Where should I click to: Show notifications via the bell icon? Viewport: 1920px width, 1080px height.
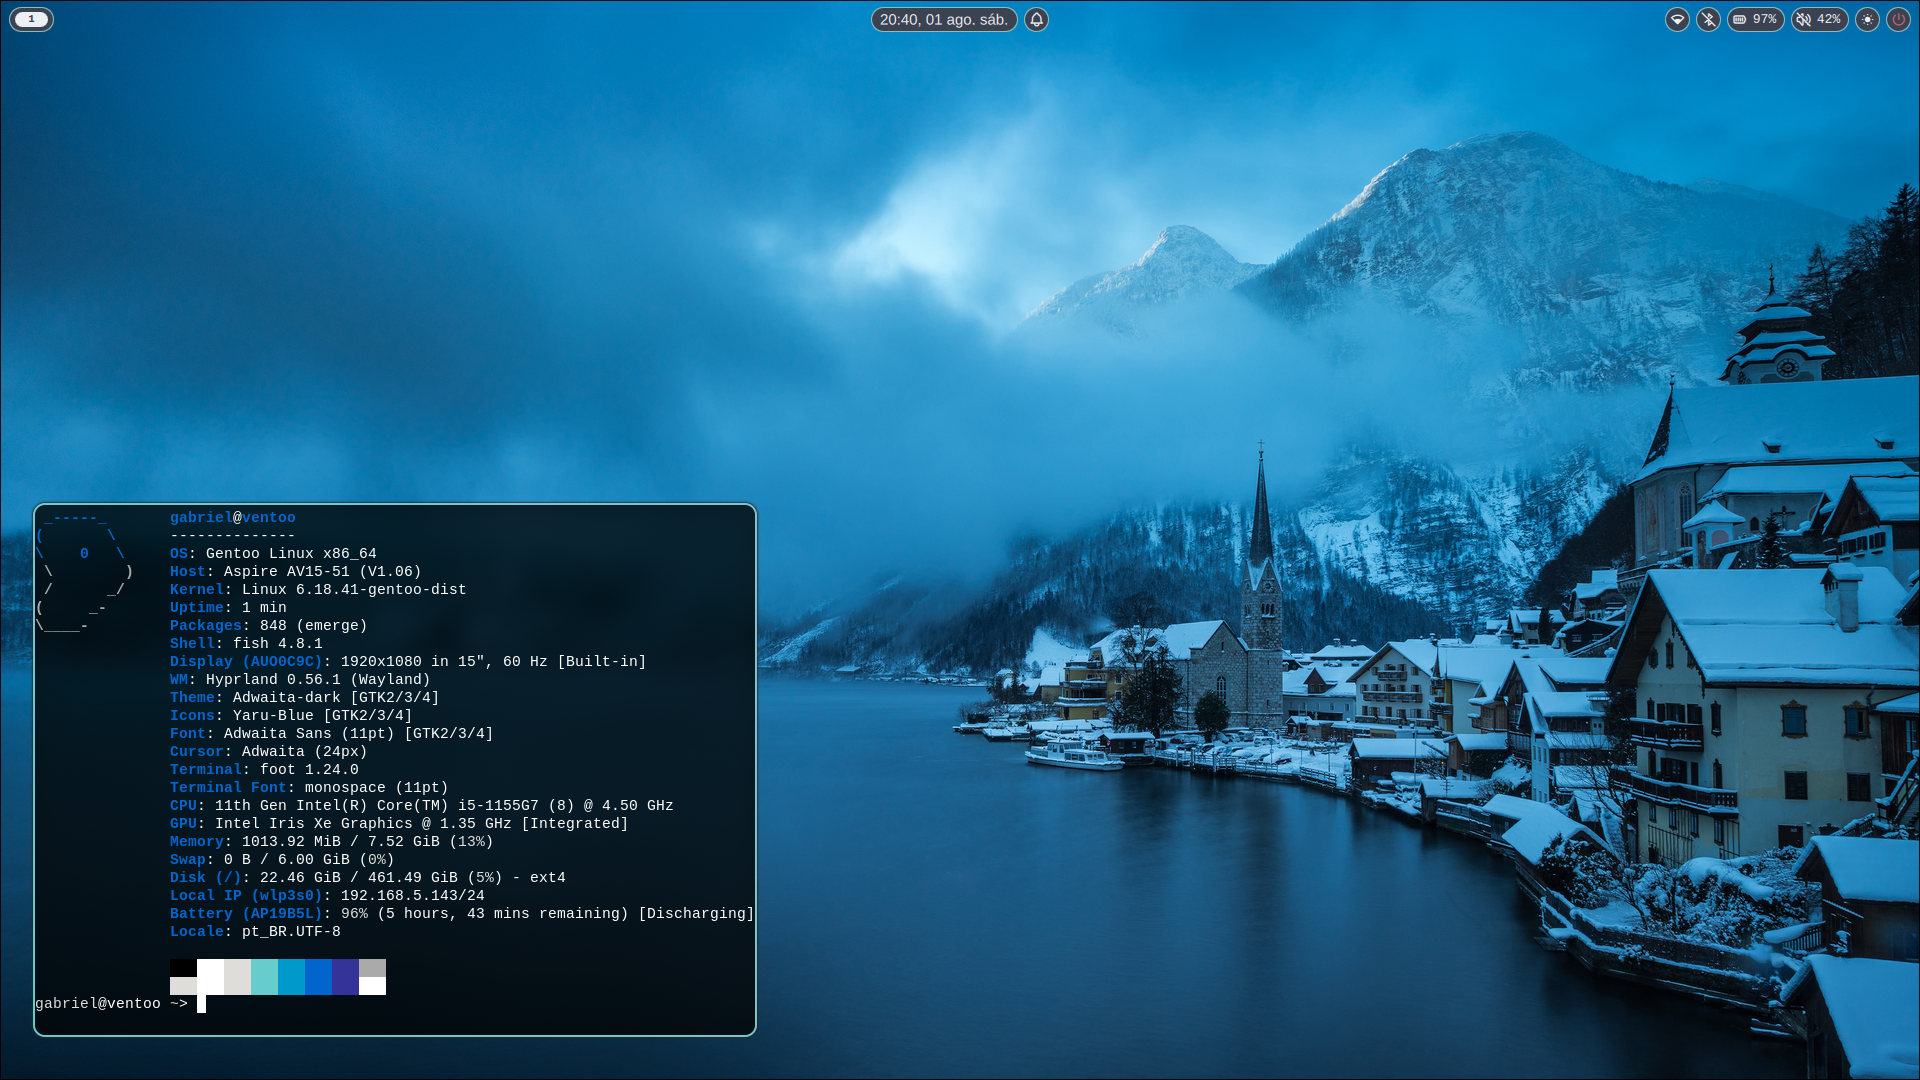pyautogui.click(x=1036, y=19)
